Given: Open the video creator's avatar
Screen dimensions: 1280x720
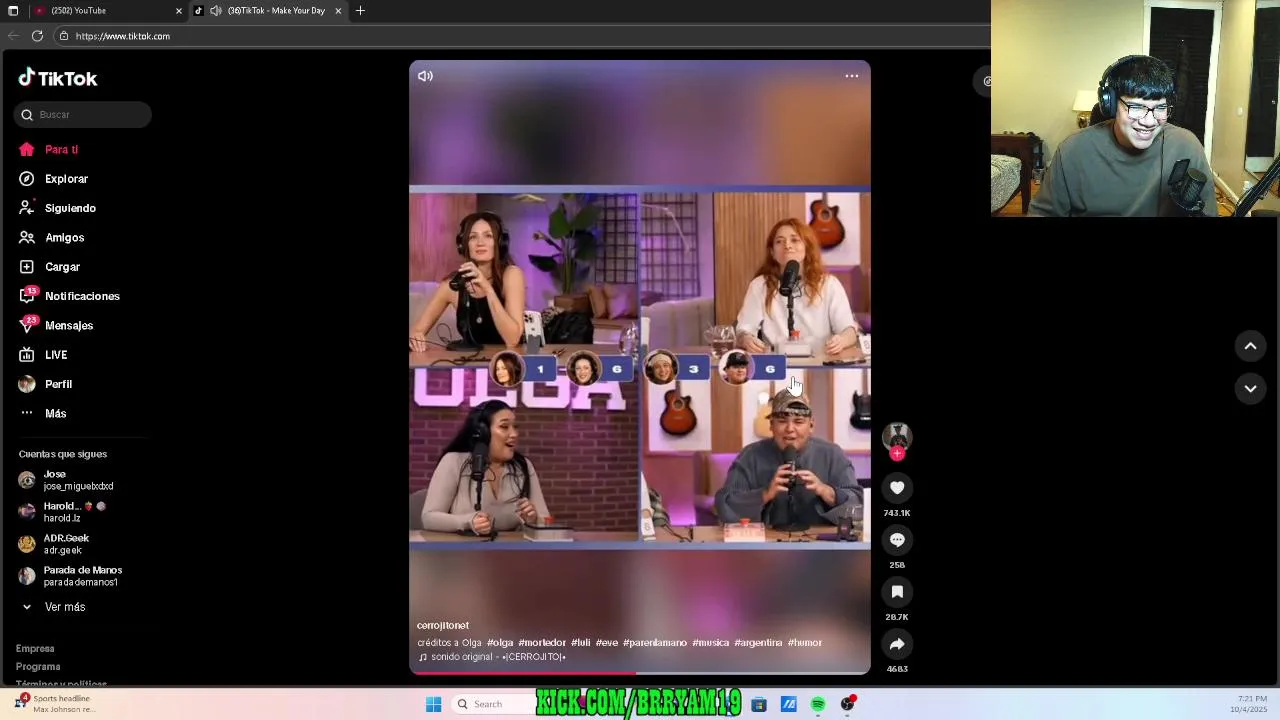Looking at the screenshot, I should point(897,435).
